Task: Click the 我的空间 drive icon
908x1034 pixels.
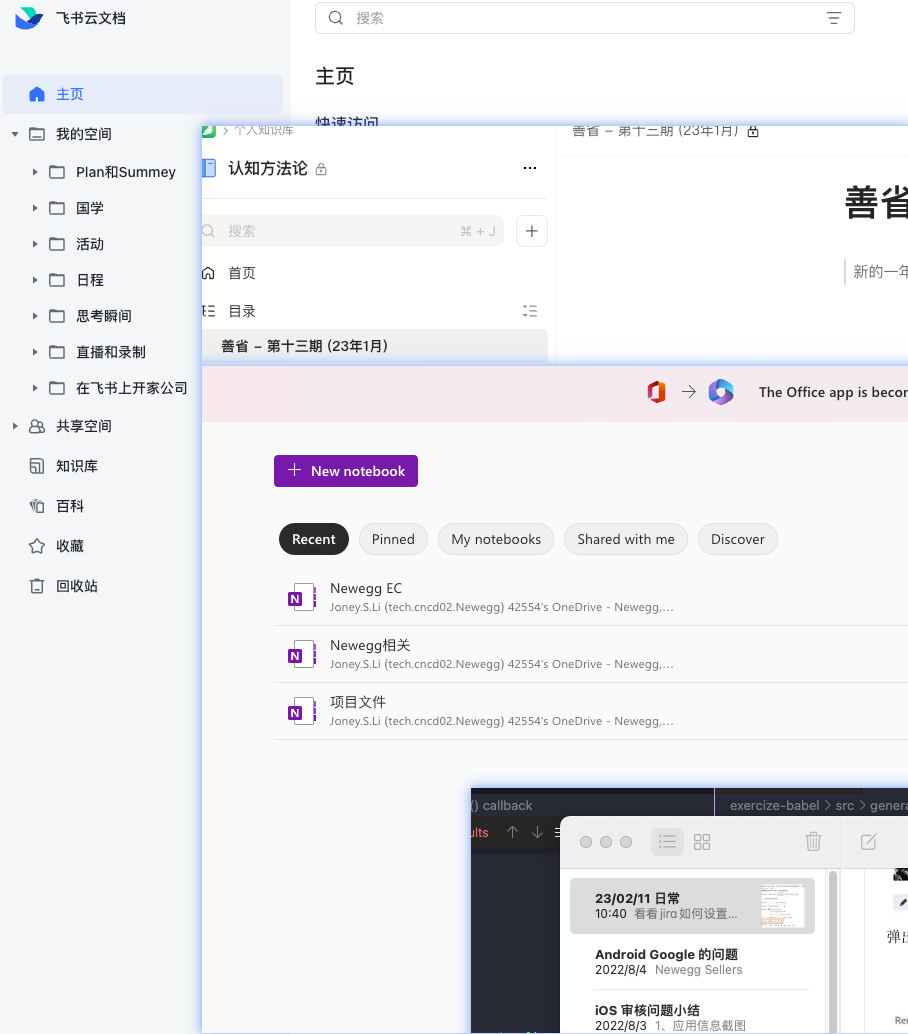Action: pyautogui.click(x=37, y=135)
